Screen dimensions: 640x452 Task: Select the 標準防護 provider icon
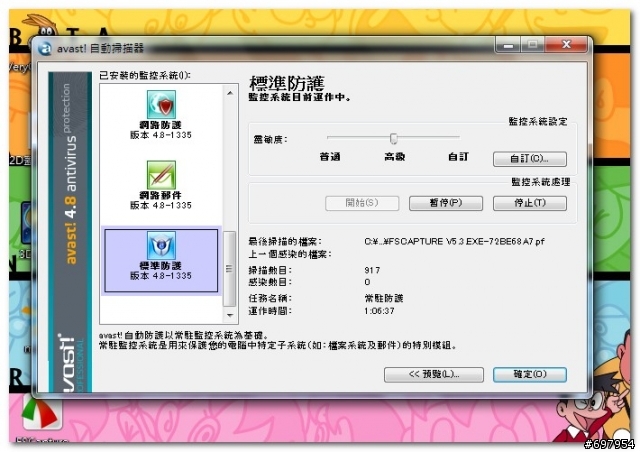[161, 245]
